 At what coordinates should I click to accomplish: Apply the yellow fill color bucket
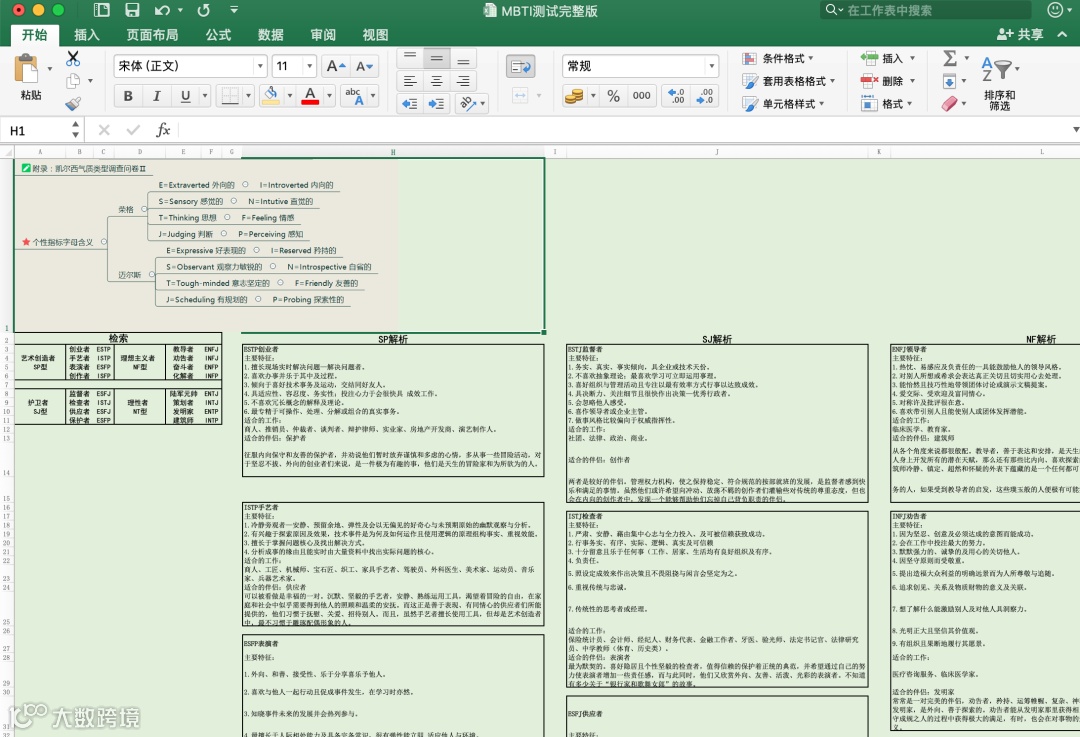pos(271,96)
